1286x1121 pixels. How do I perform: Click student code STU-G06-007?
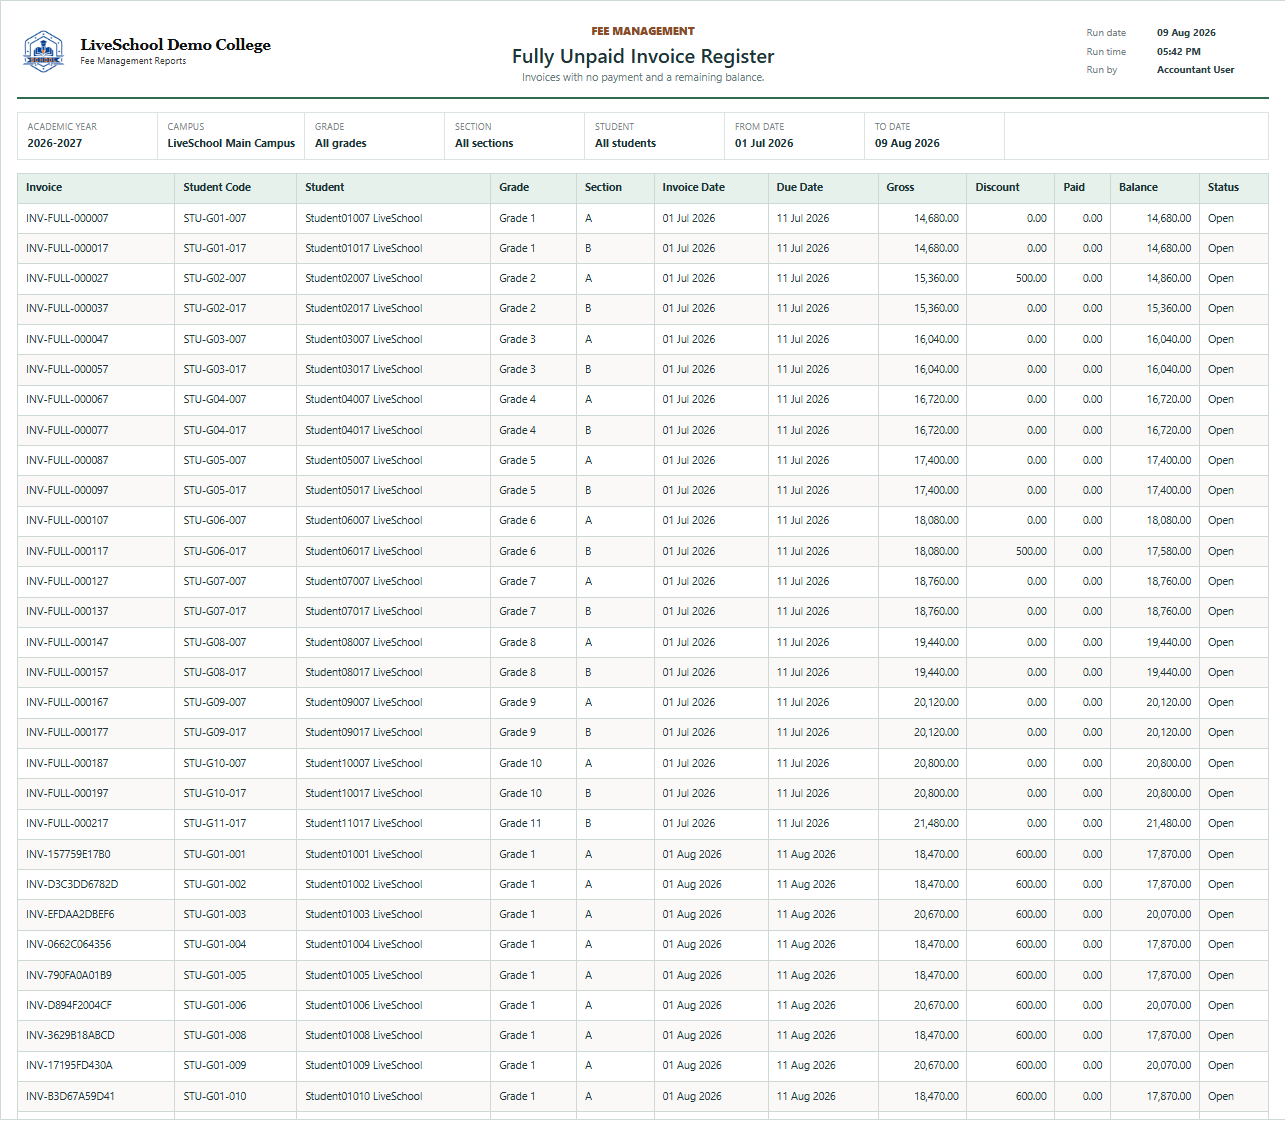(214, 520)
